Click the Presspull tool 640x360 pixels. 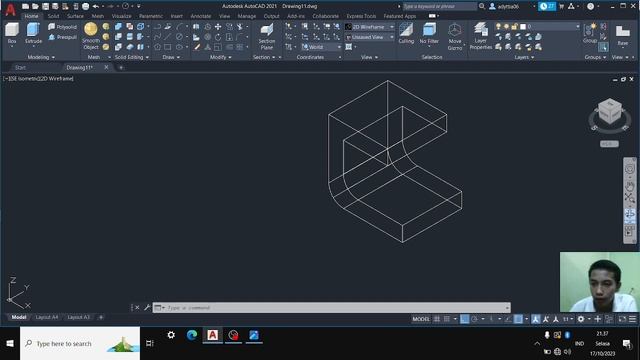click(62, 37)
